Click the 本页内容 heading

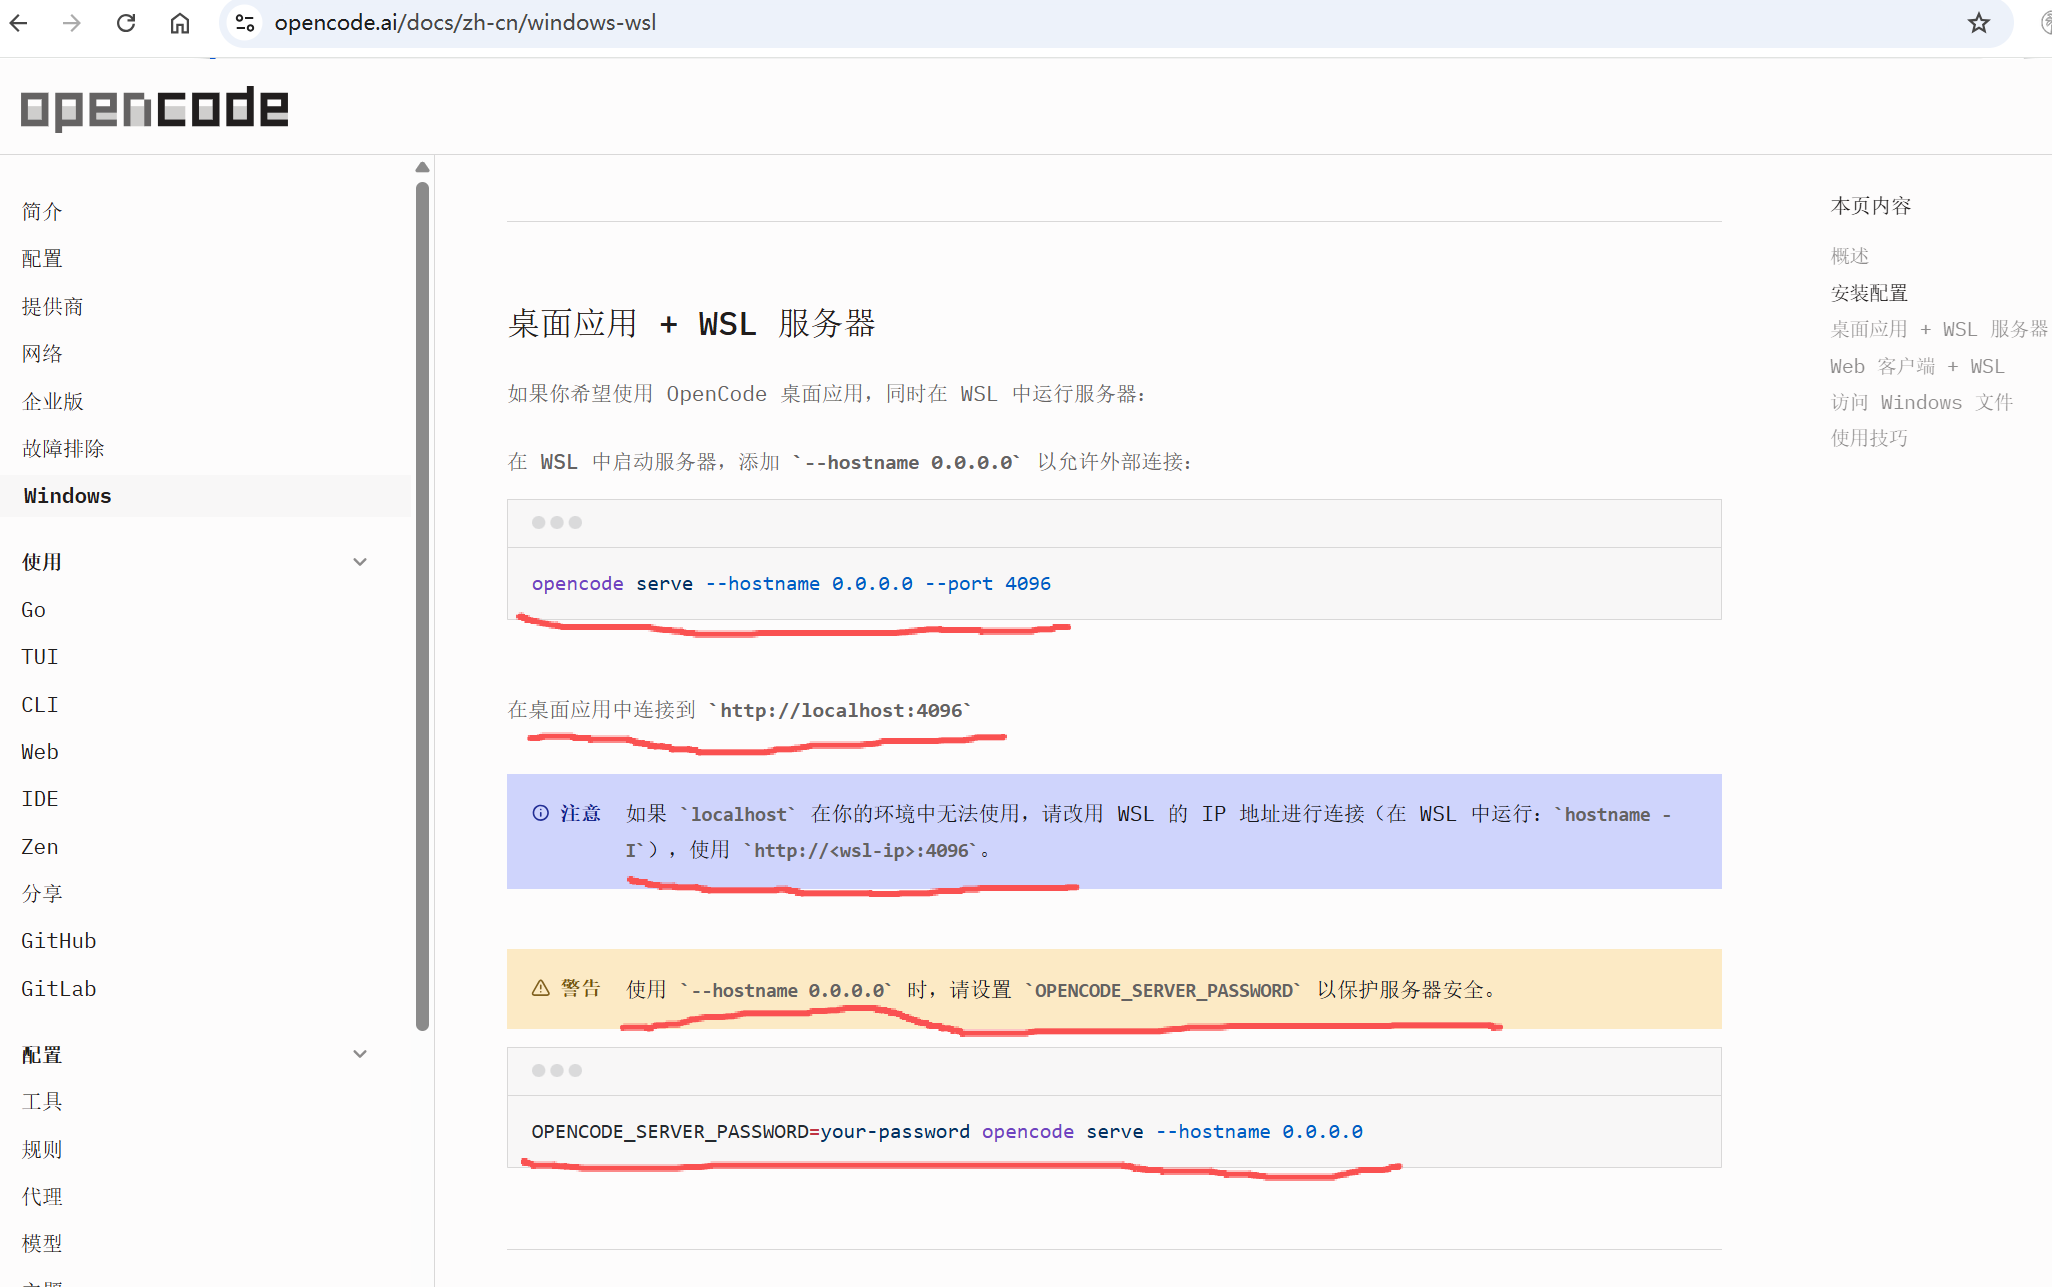[x=1870, y=206]
